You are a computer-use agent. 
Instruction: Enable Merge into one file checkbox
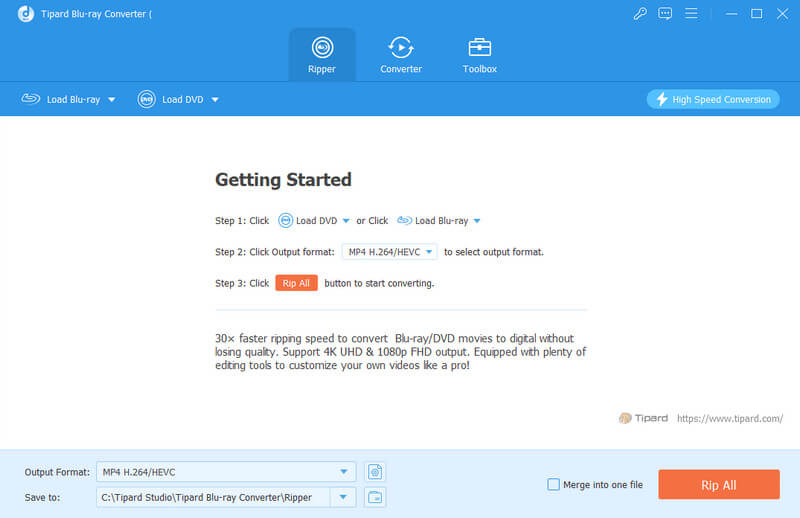point(554,484)
